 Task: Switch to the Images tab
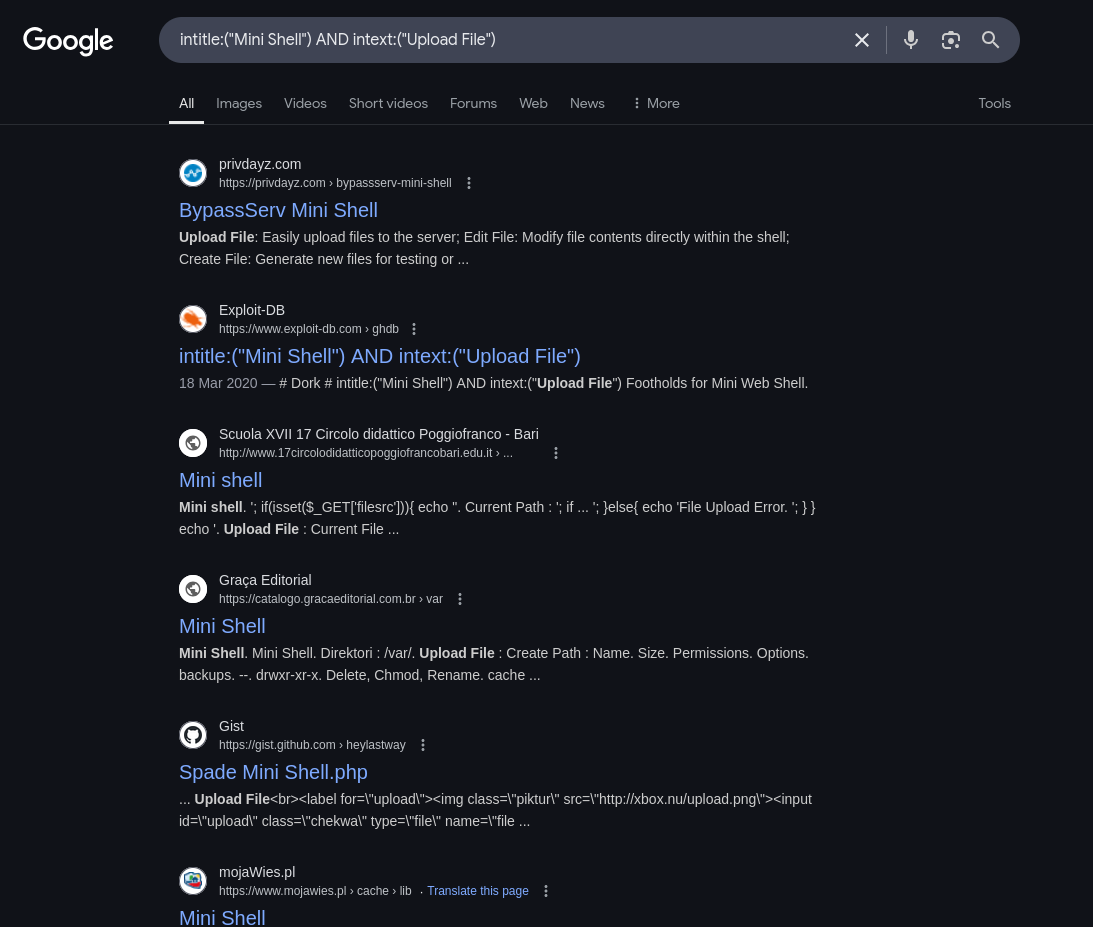click(x=239, y=103)
